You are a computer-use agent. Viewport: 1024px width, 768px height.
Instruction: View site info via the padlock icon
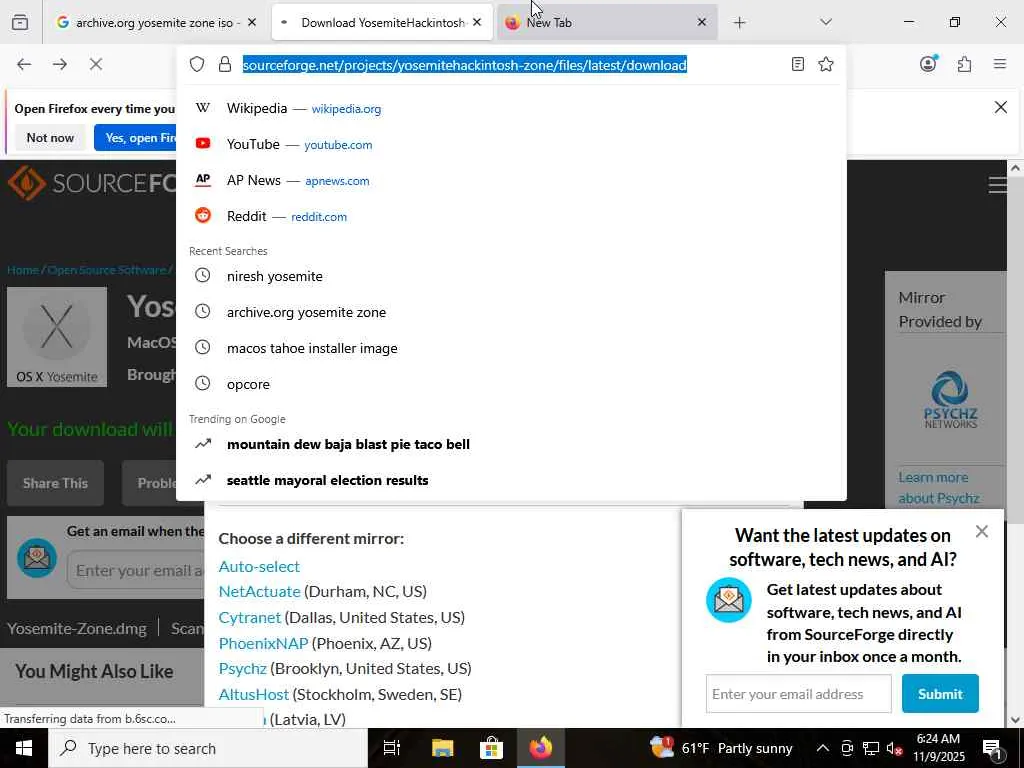pyautogui.click(x=225, y=64)
